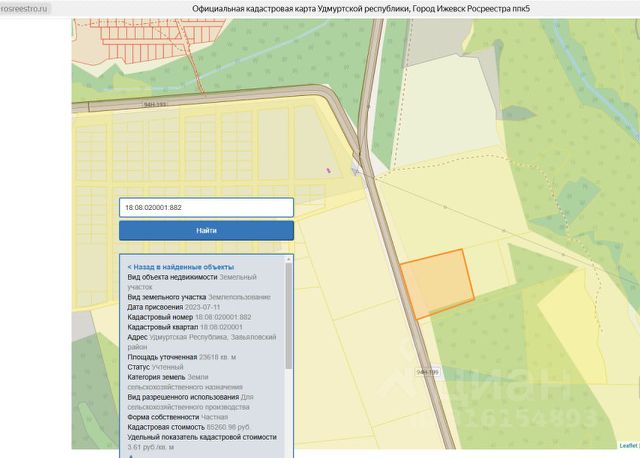Screen dimensions: 640x458
Task: Click the Статус Учтенный row
Action: tap(156, 367)
